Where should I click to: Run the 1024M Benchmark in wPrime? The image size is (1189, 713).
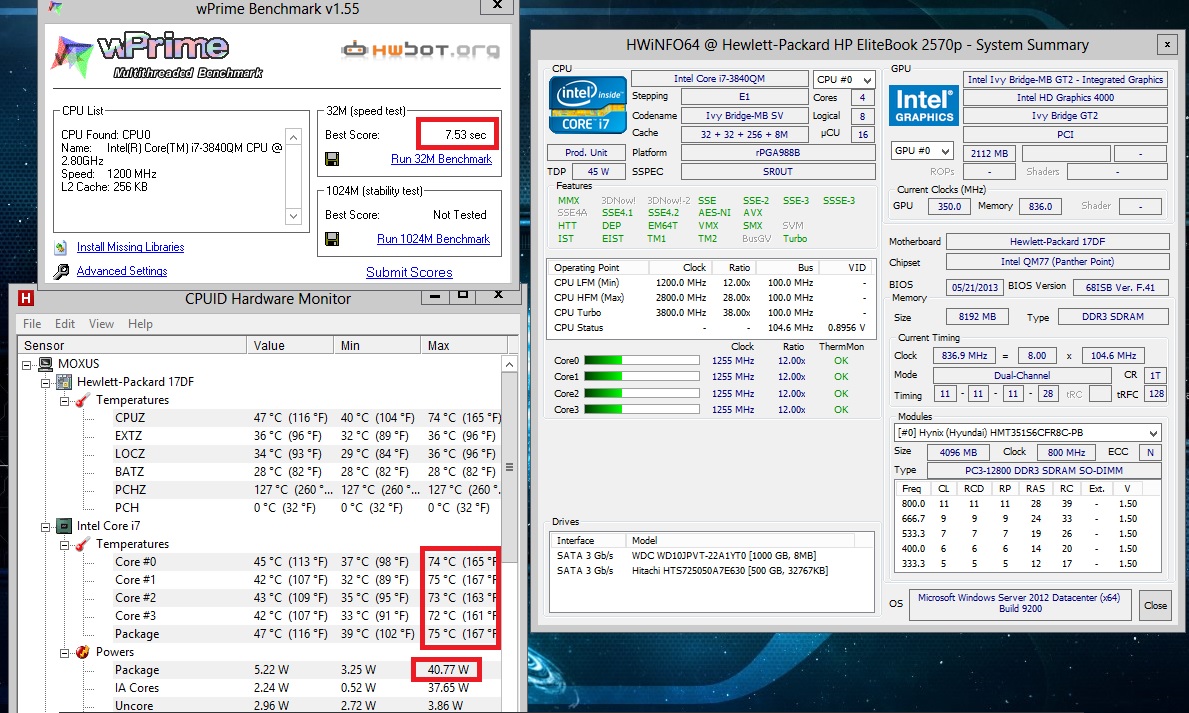[x=433, y=239]
